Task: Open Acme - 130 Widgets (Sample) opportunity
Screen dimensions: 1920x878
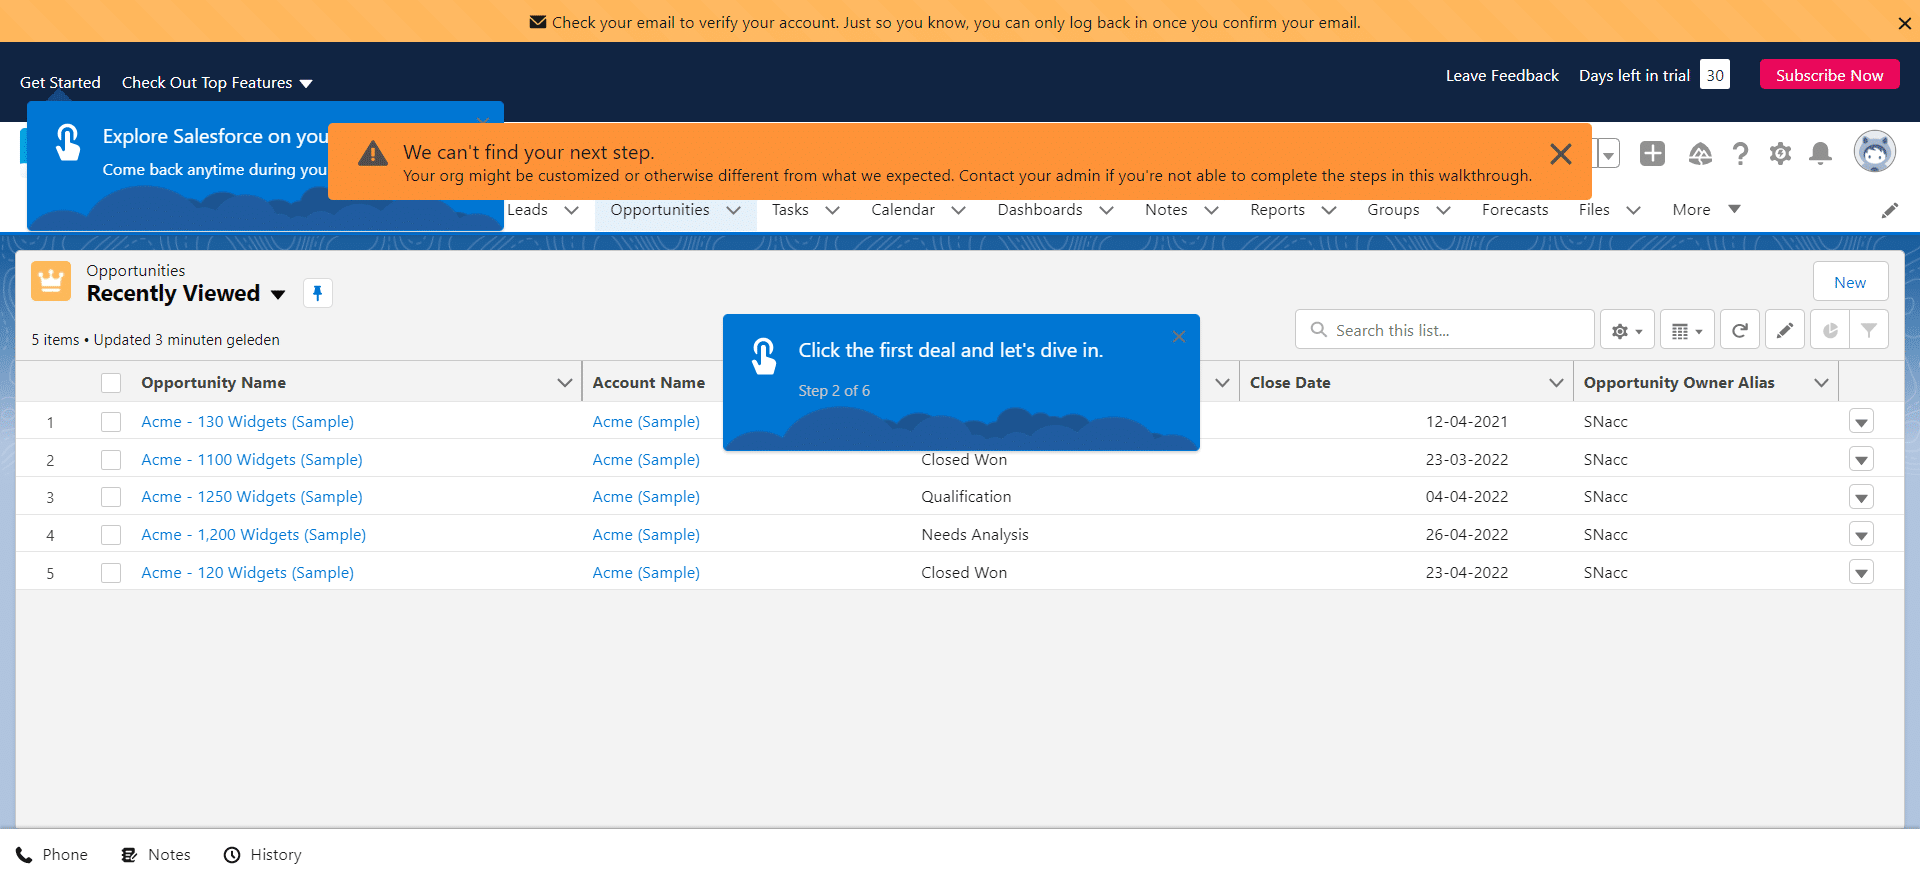Action: coord(248,422)
